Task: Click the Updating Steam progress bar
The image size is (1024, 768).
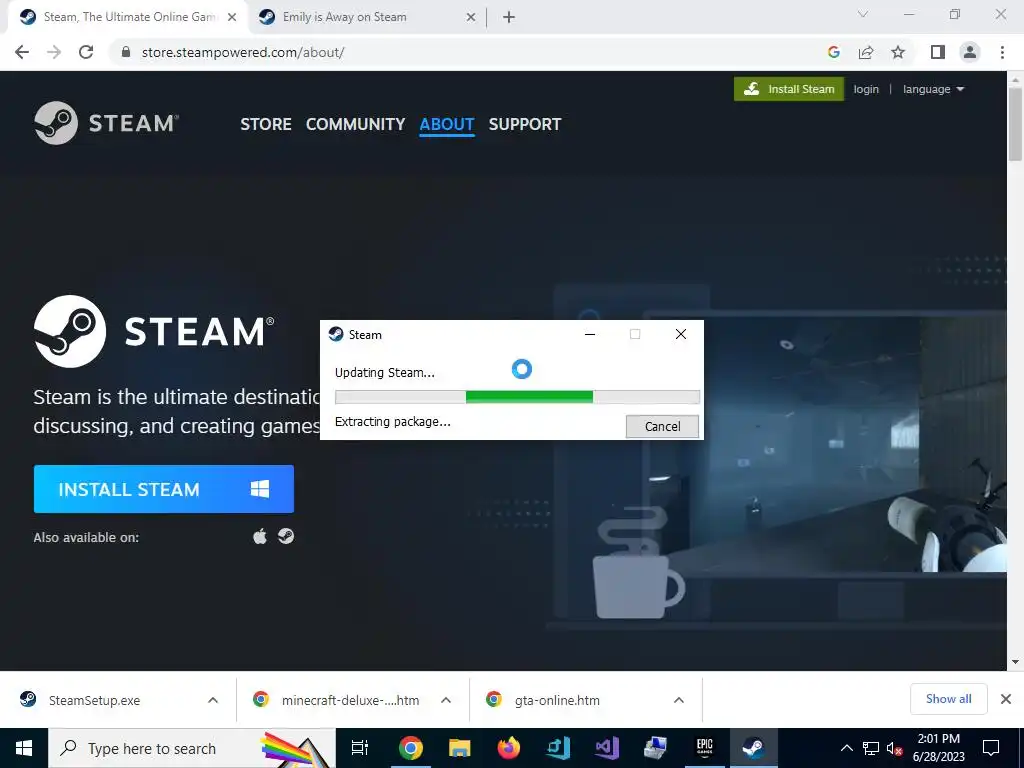Action: 517,397
